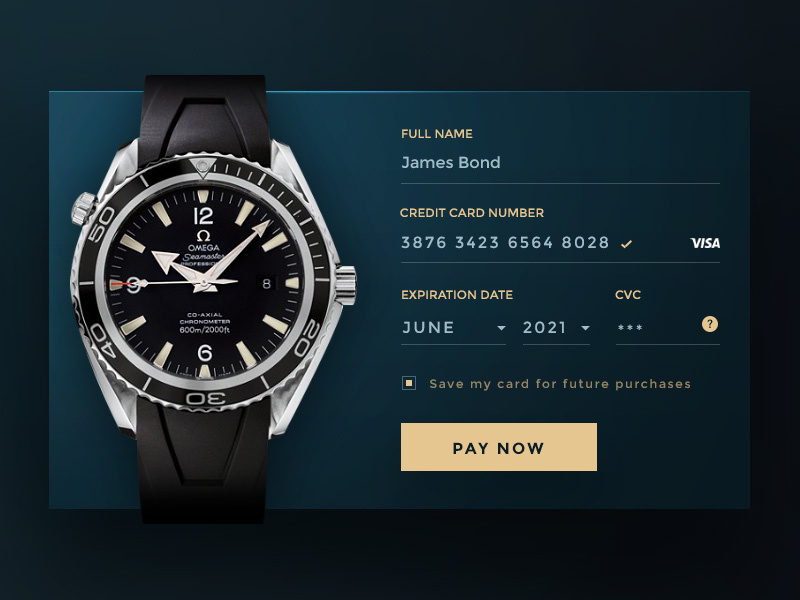Click the VISA card logo

[x=705, y=243]
